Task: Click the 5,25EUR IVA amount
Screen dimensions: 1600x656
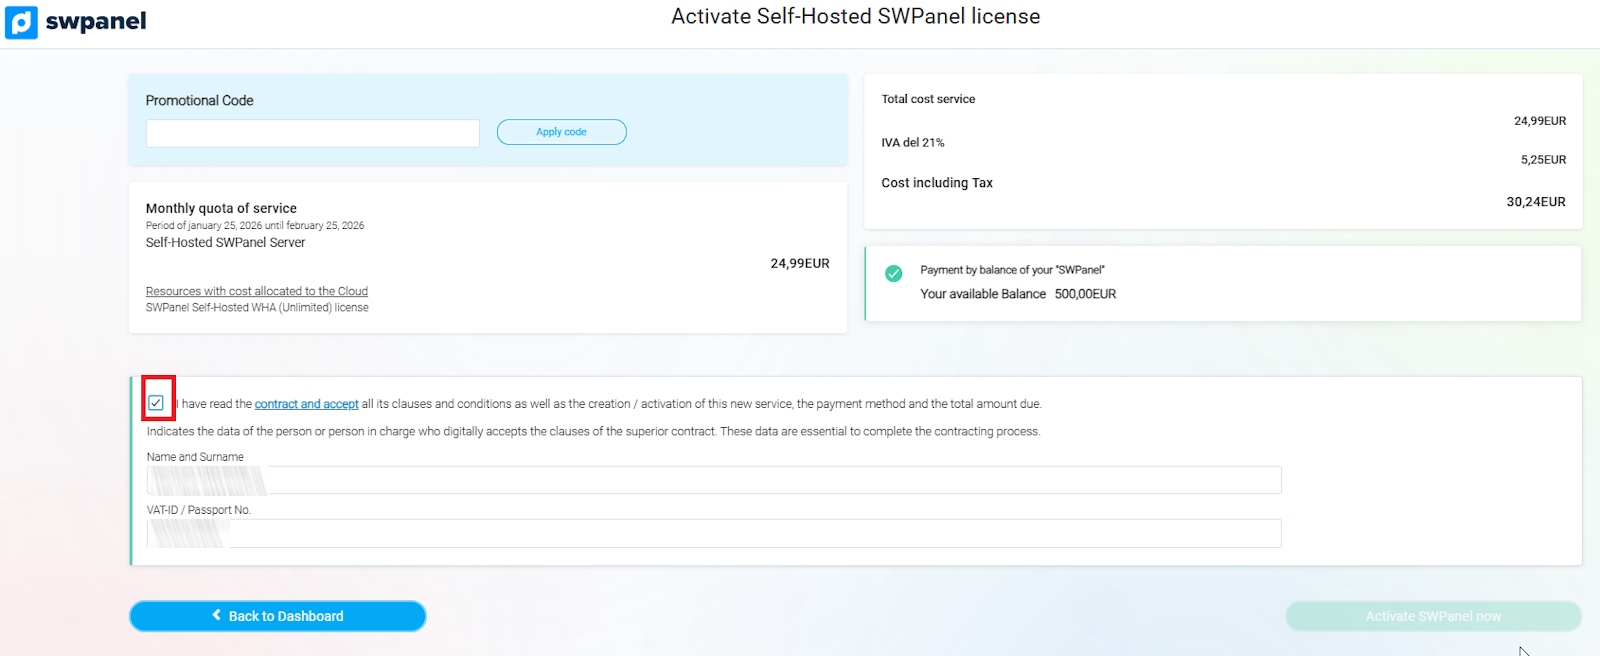Action: (1543, 160)
